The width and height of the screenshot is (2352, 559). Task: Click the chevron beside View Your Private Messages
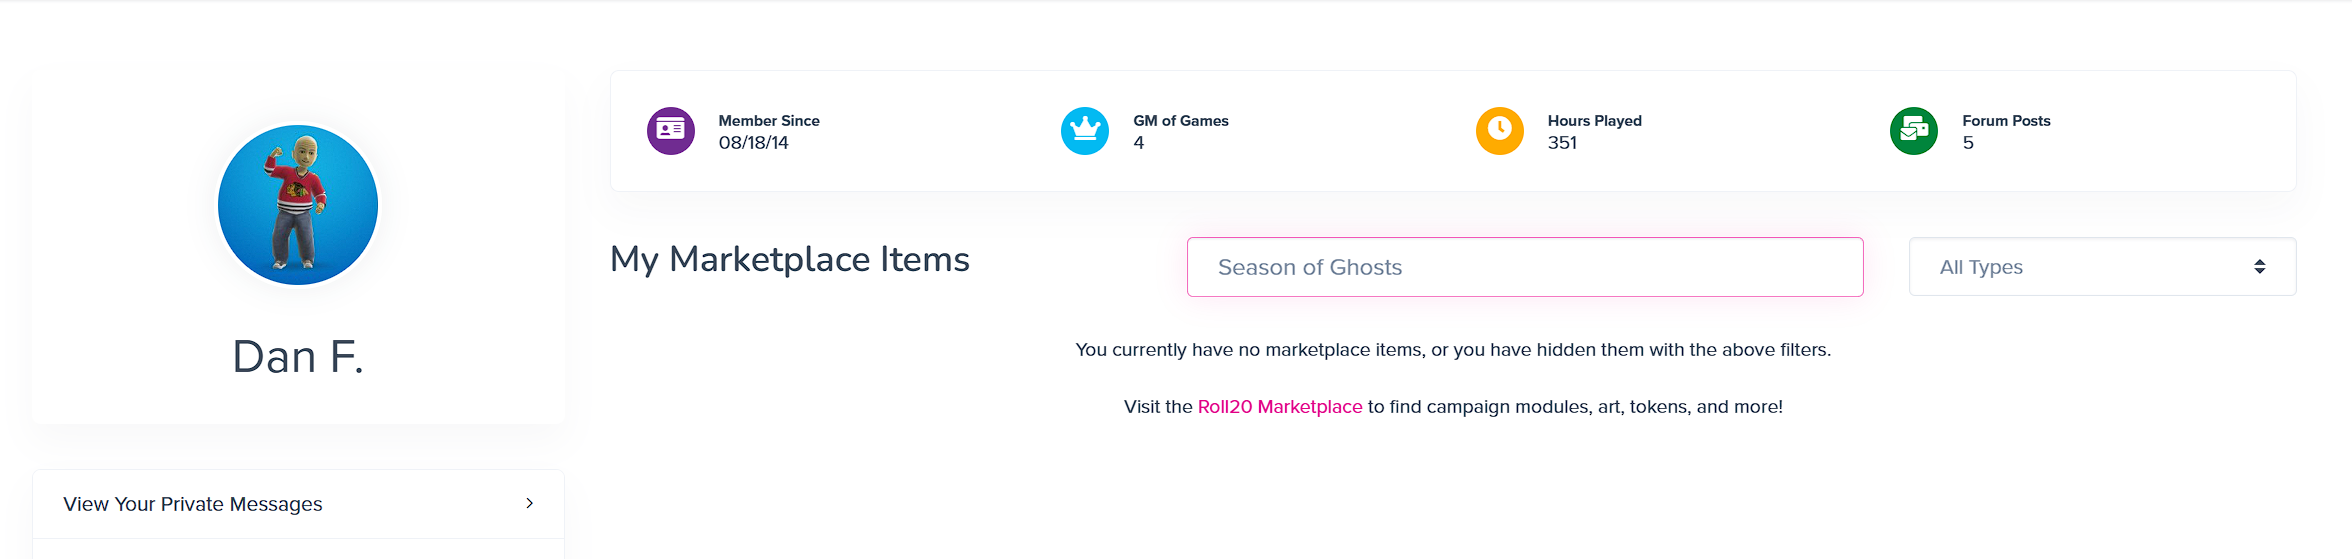(530, 504)
